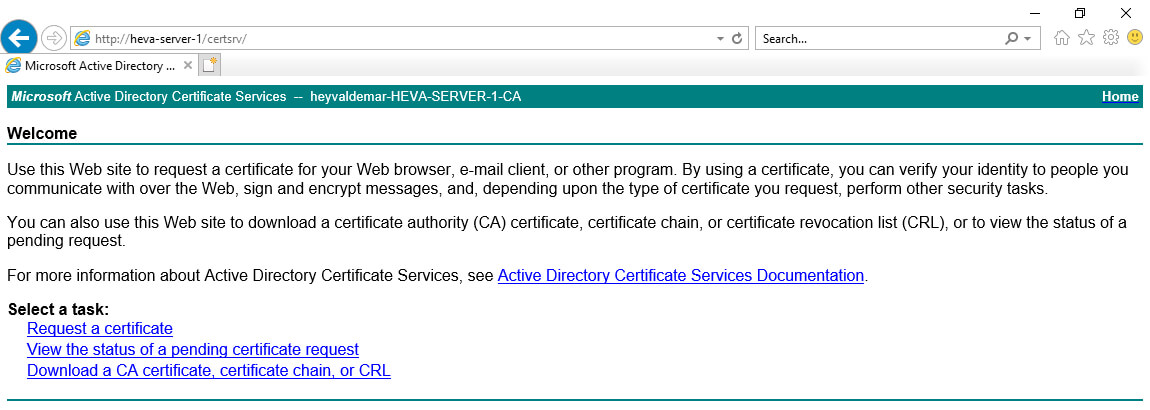Go back with the blue Back arrow
The height and width of the screenshot is (410, 1150).
18,37
